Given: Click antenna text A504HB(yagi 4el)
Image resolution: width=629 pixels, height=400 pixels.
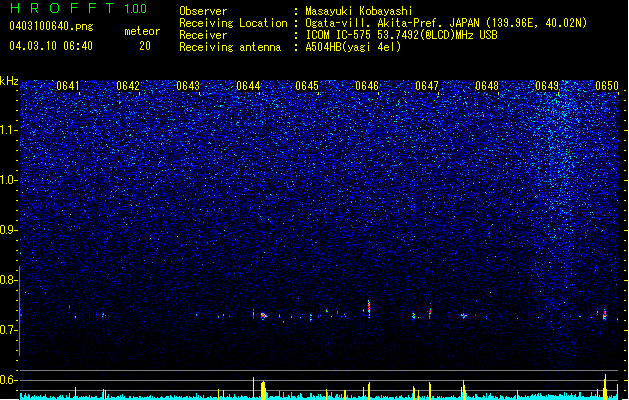Looking at the screenshot, I should coord(353,47).
